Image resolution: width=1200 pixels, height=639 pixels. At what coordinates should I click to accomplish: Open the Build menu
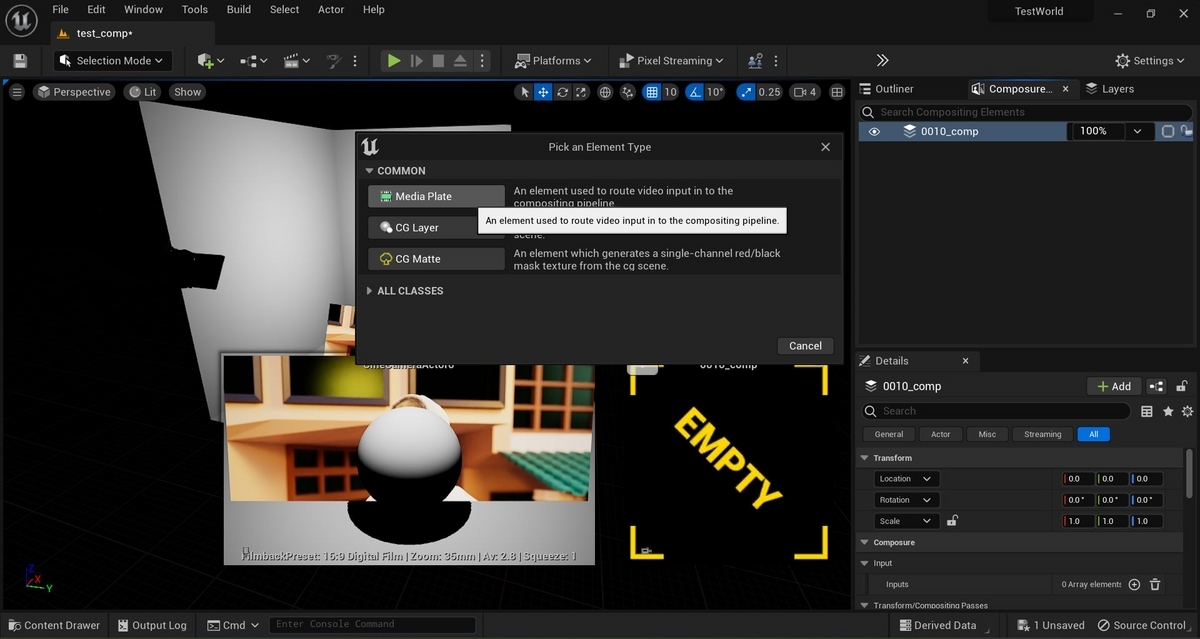coord(239,10)
